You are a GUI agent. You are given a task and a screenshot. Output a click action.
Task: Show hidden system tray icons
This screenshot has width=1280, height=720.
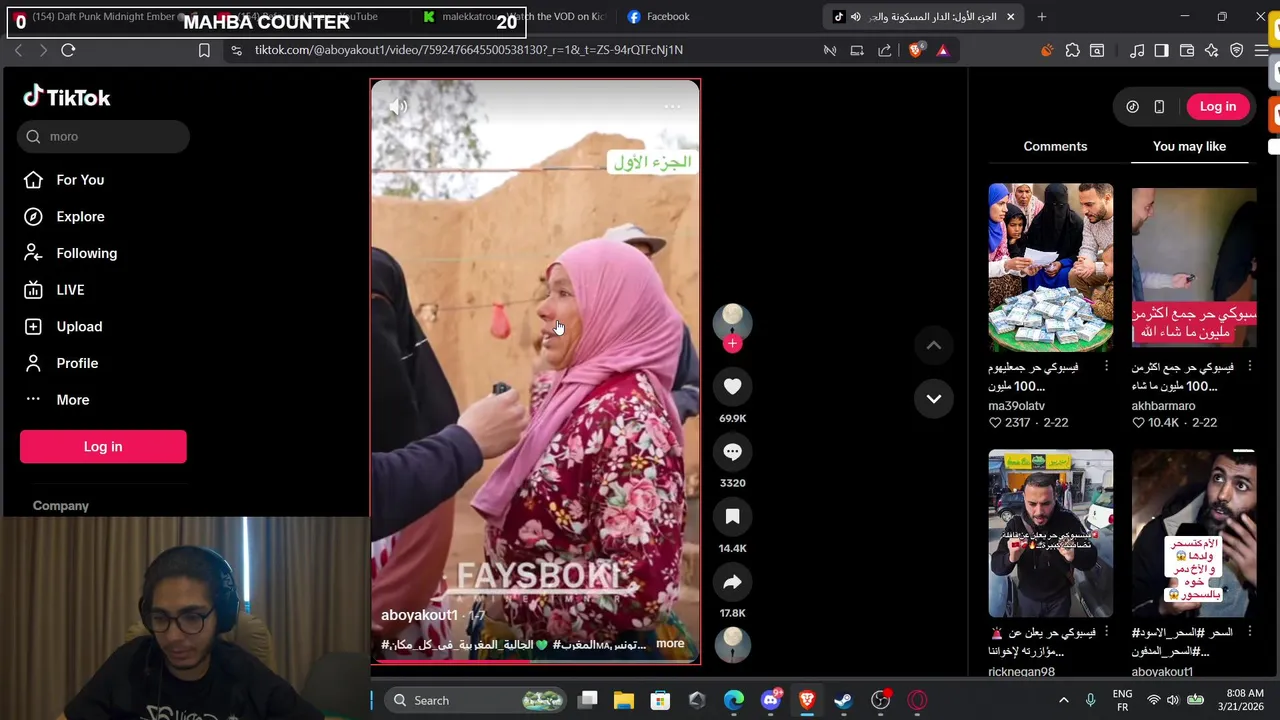point(1063,700)
